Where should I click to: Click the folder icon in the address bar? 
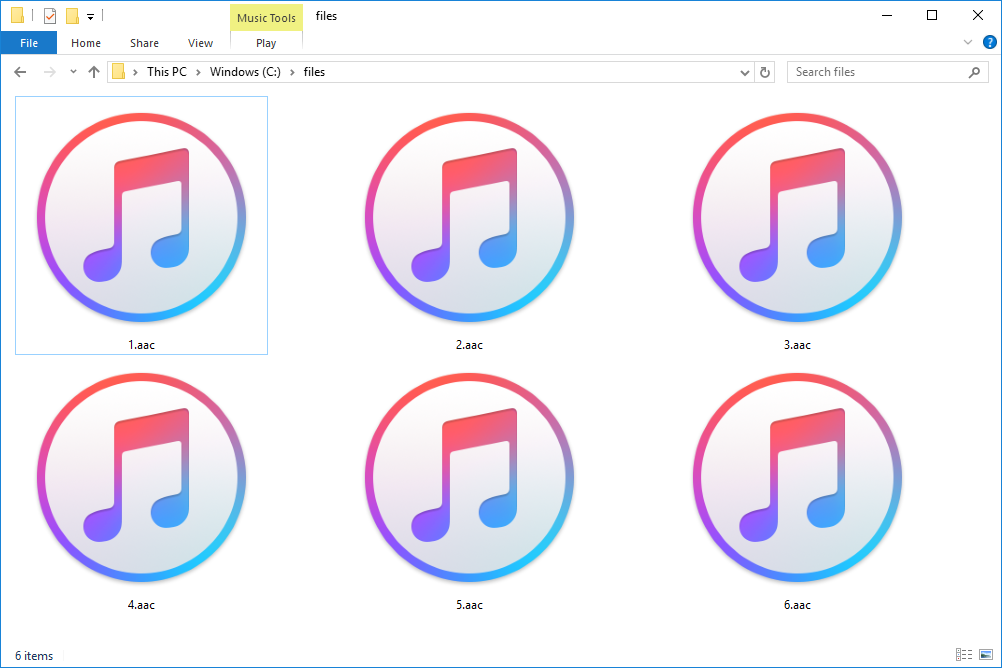coord(119,71)
